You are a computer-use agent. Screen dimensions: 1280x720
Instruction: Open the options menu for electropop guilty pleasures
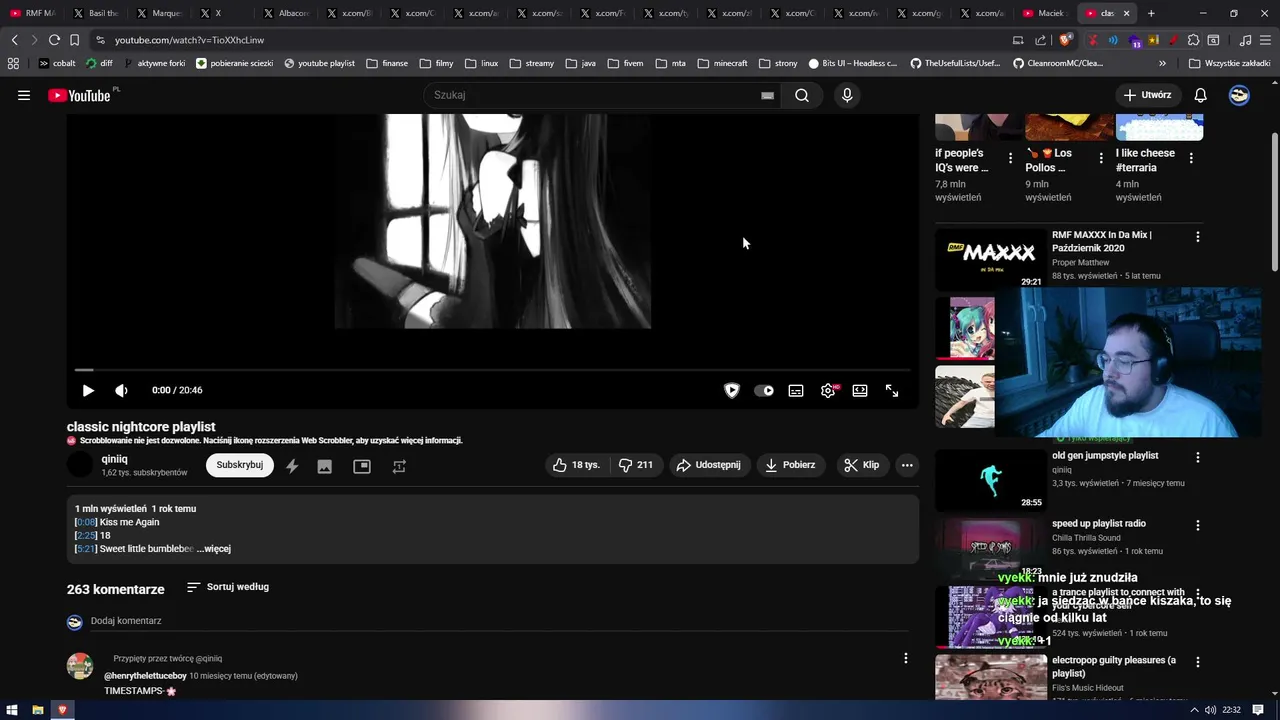[1197, 662]
